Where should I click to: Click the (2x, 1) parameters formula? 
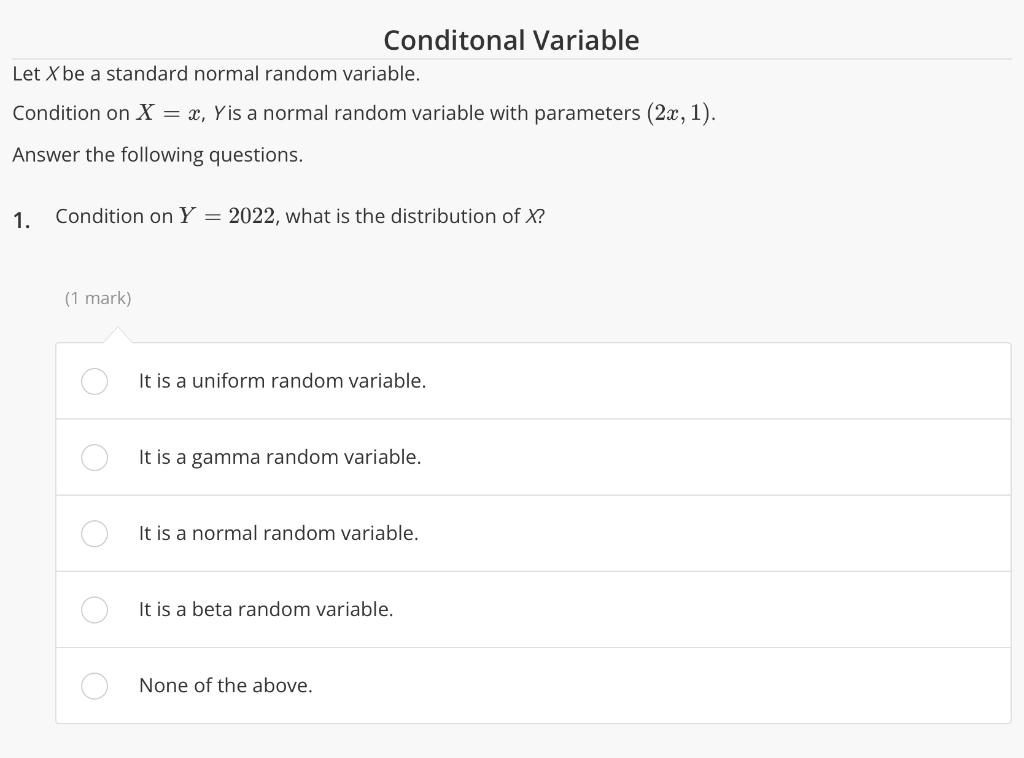coord(680,113)
